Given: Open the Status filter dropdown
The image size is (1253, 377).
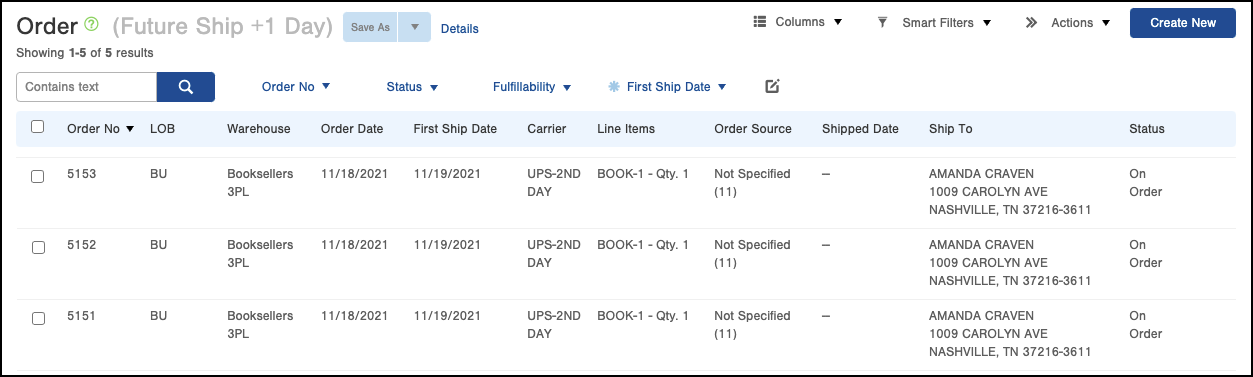Looking at the screenshot, I should pyautogui.click(x=412, y=87).
